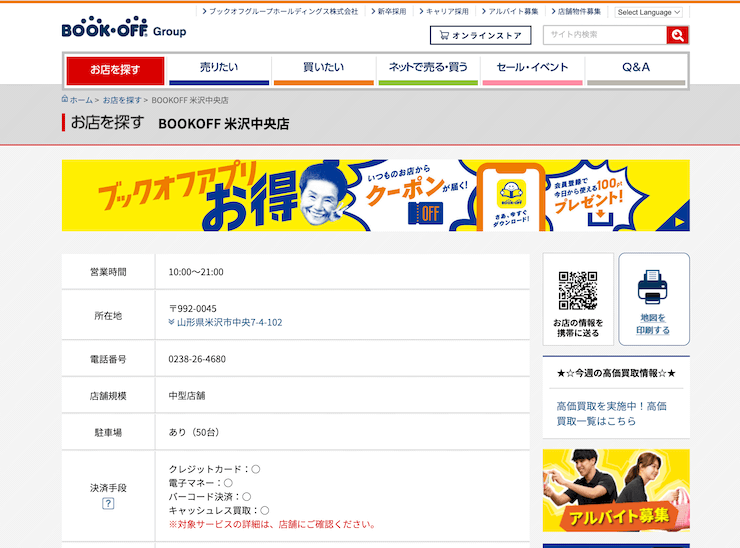This screenshot has height=548, width=740.
Task: Open the Q&A navigation tab
Action: [x=636, y=70]
